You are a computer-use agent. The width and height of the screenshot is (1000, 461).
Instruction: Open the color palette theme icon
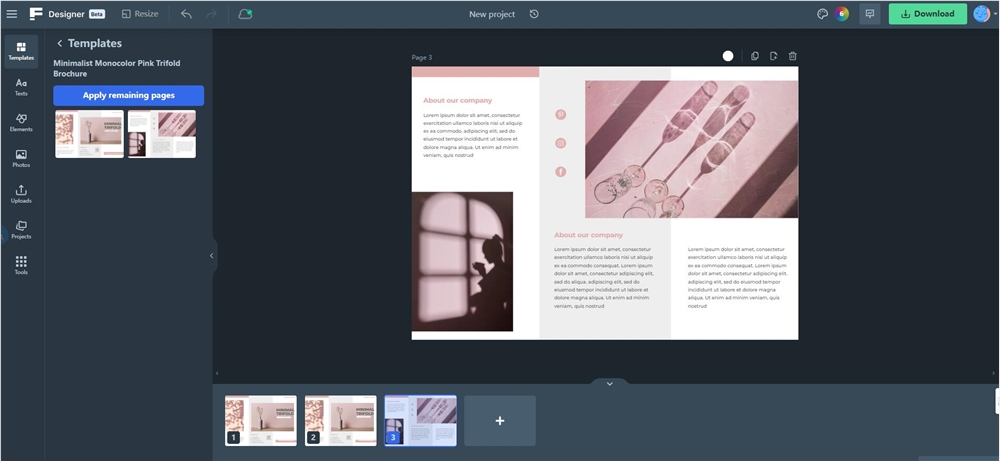click(x=822, y=14)
